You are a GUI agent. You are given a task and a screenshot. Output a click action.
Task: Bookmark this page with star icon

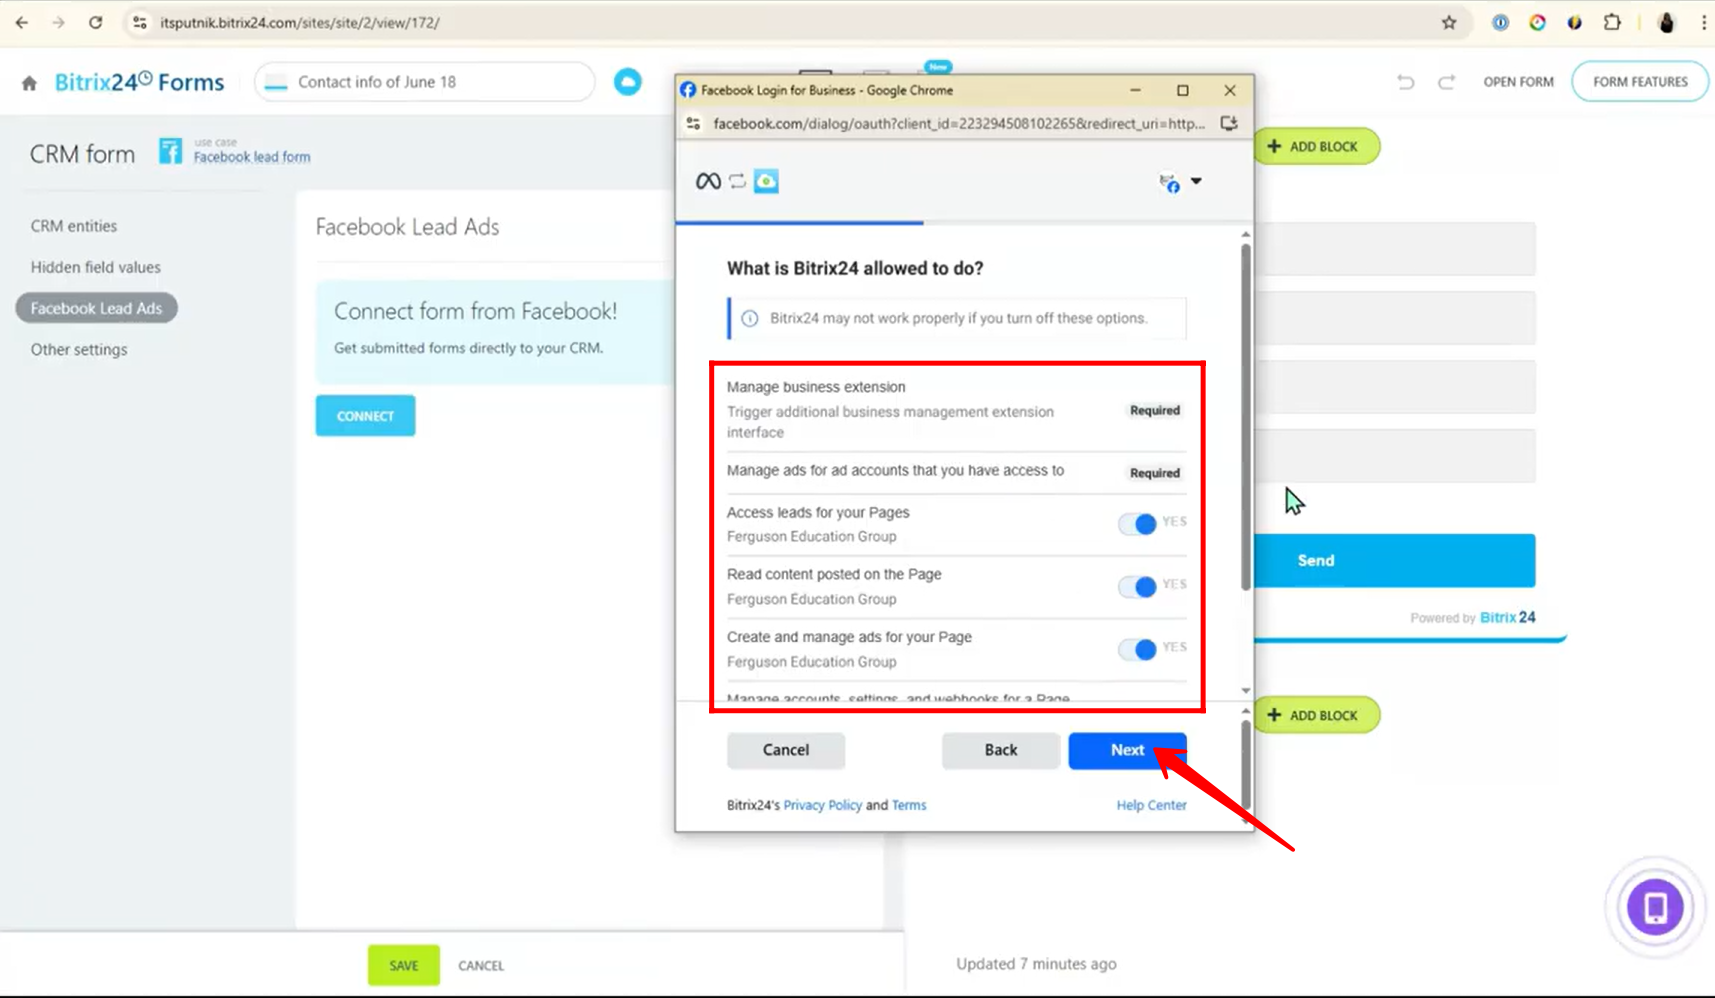[1449, 22]
